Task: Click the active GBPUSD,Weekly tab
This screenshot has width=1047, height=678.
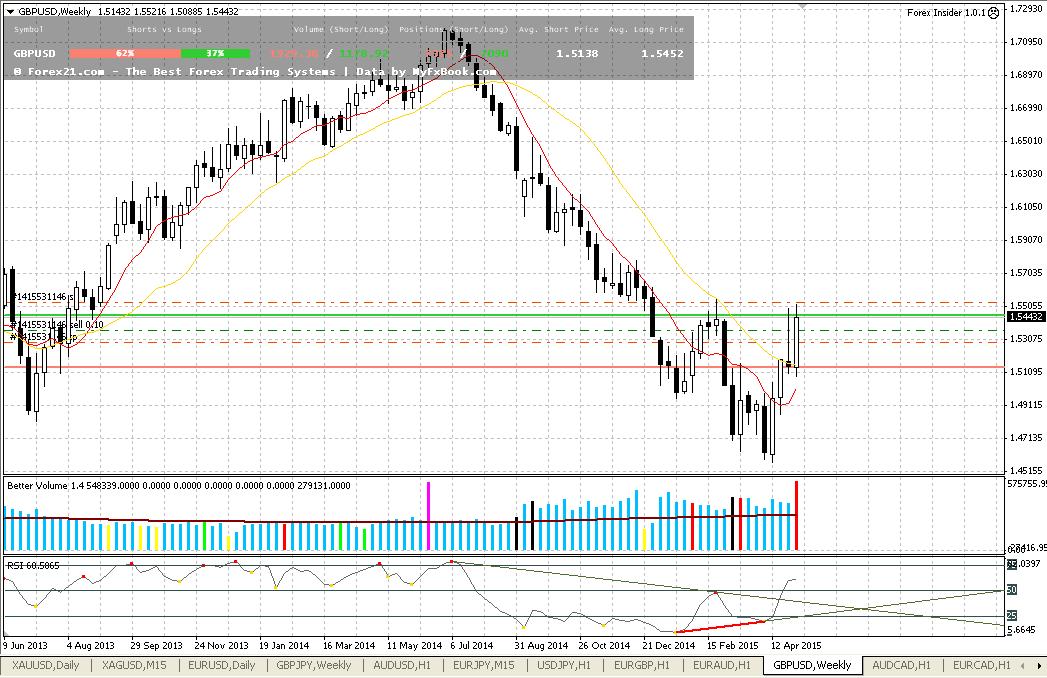Action: [x=812, y=665]
